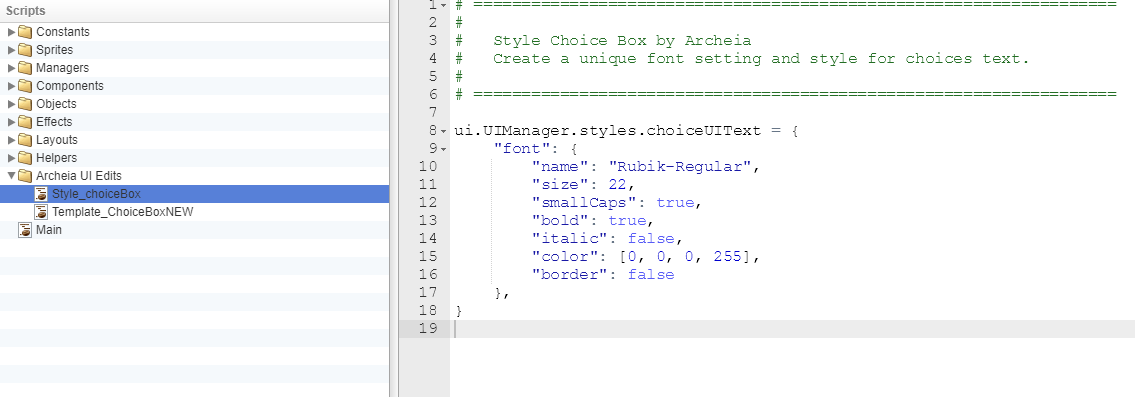Click the Archeia UI Edits folder icon

point(25,175)
